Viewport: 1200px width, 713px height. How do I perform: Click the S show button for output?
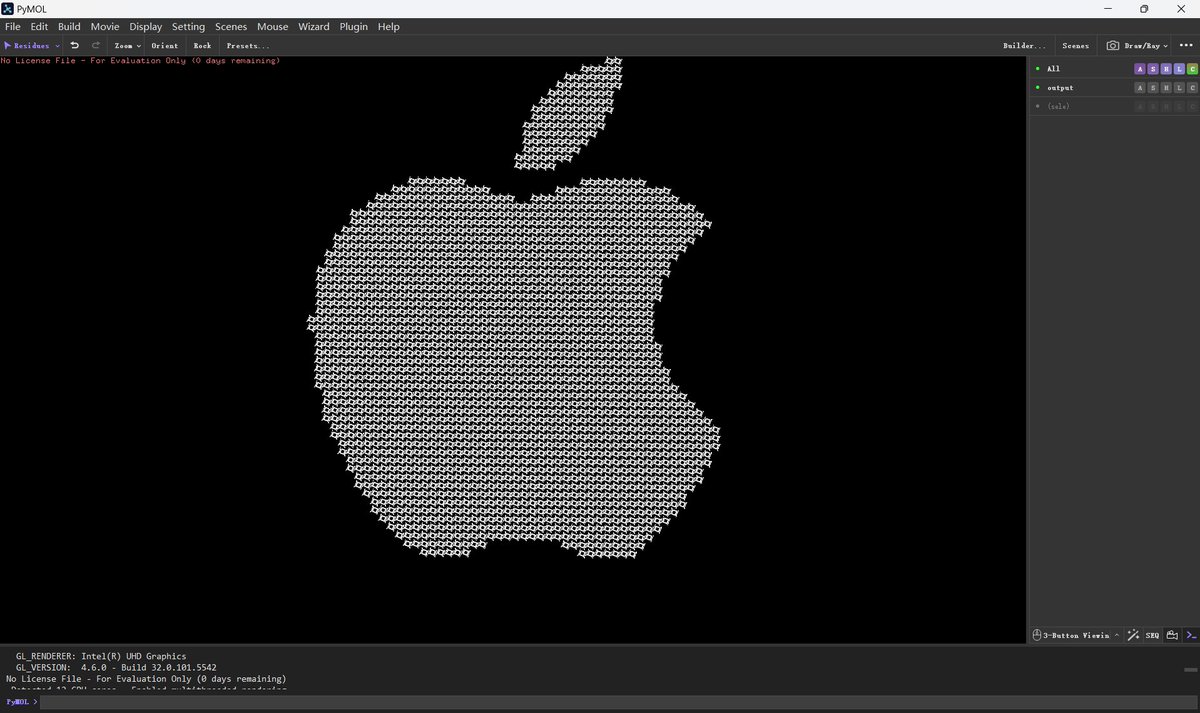1153,88
